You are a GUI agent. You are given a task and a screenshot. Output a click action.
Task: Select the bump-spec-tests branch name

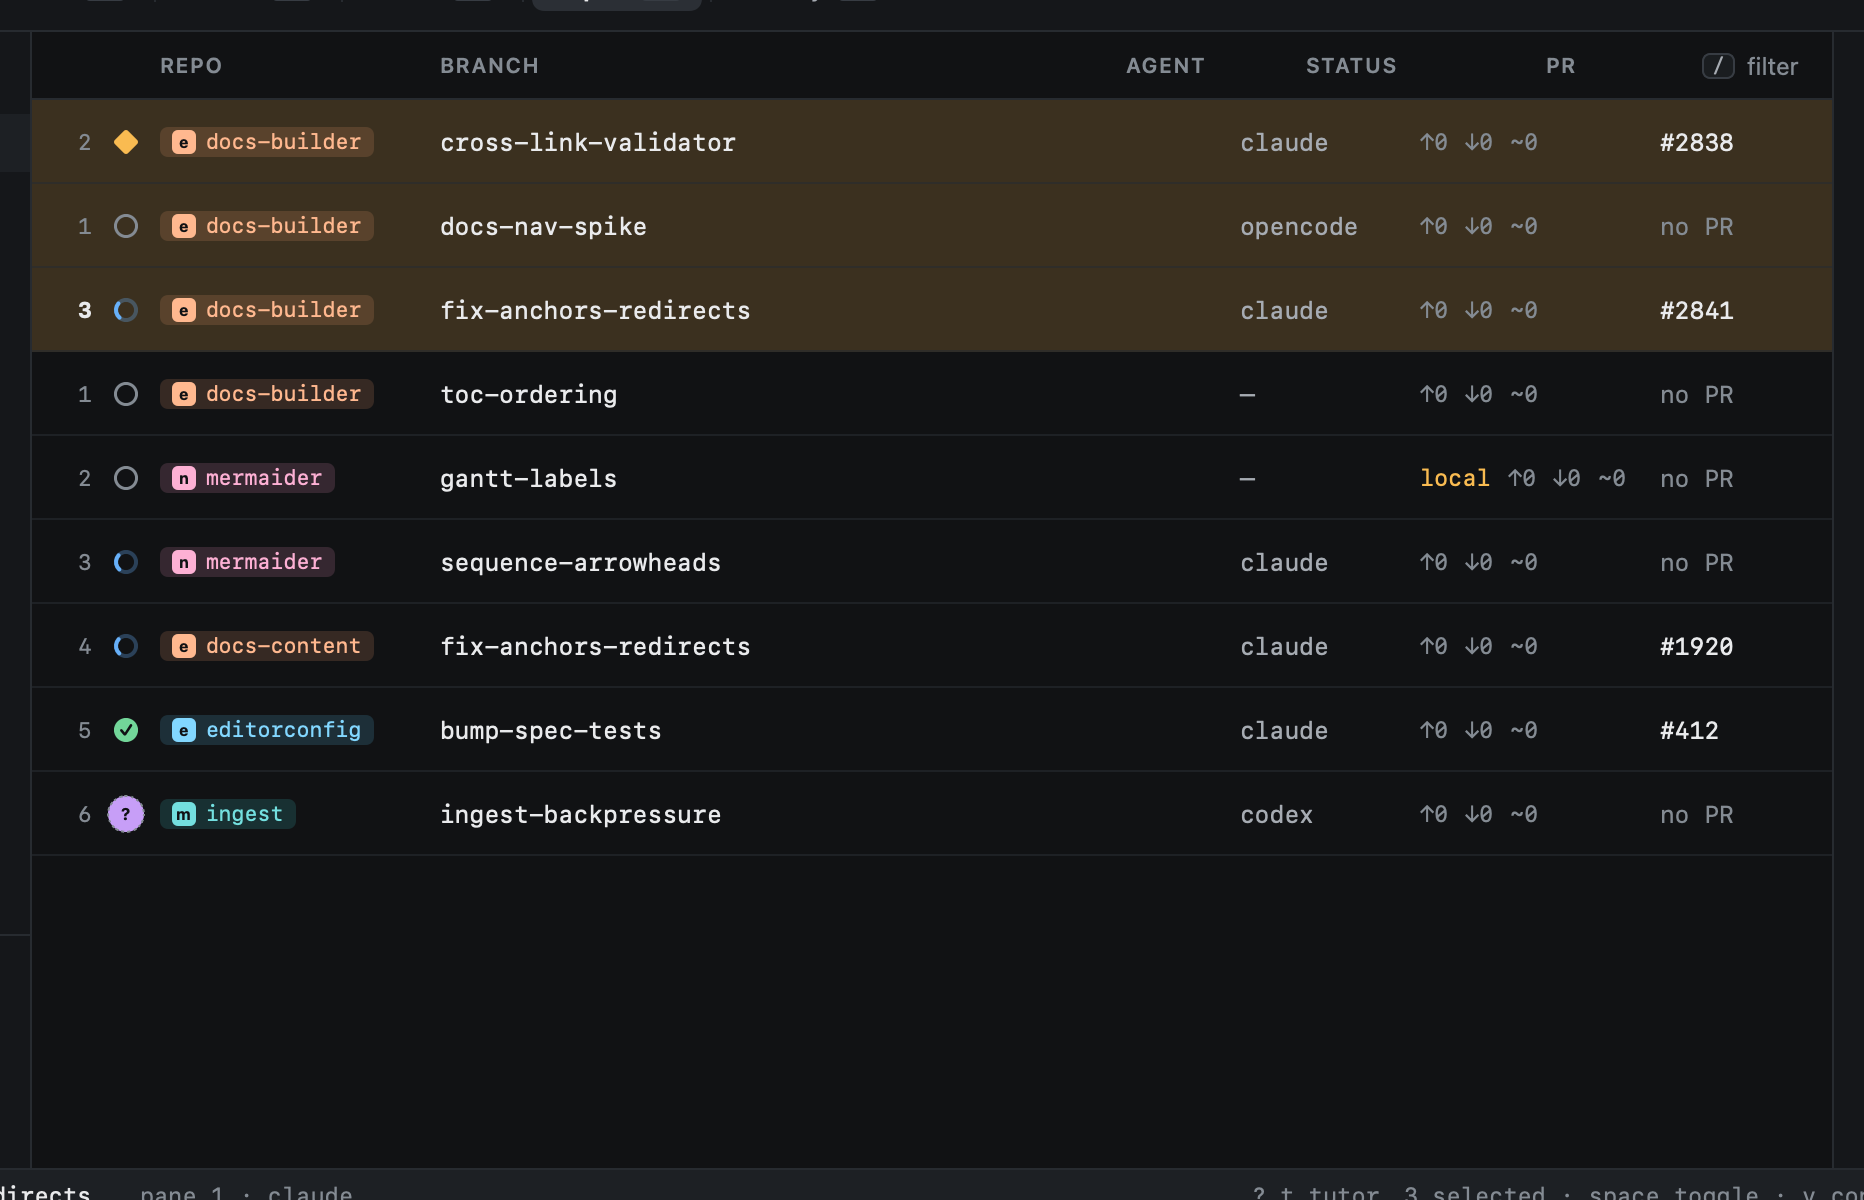(x=551, y=730)
